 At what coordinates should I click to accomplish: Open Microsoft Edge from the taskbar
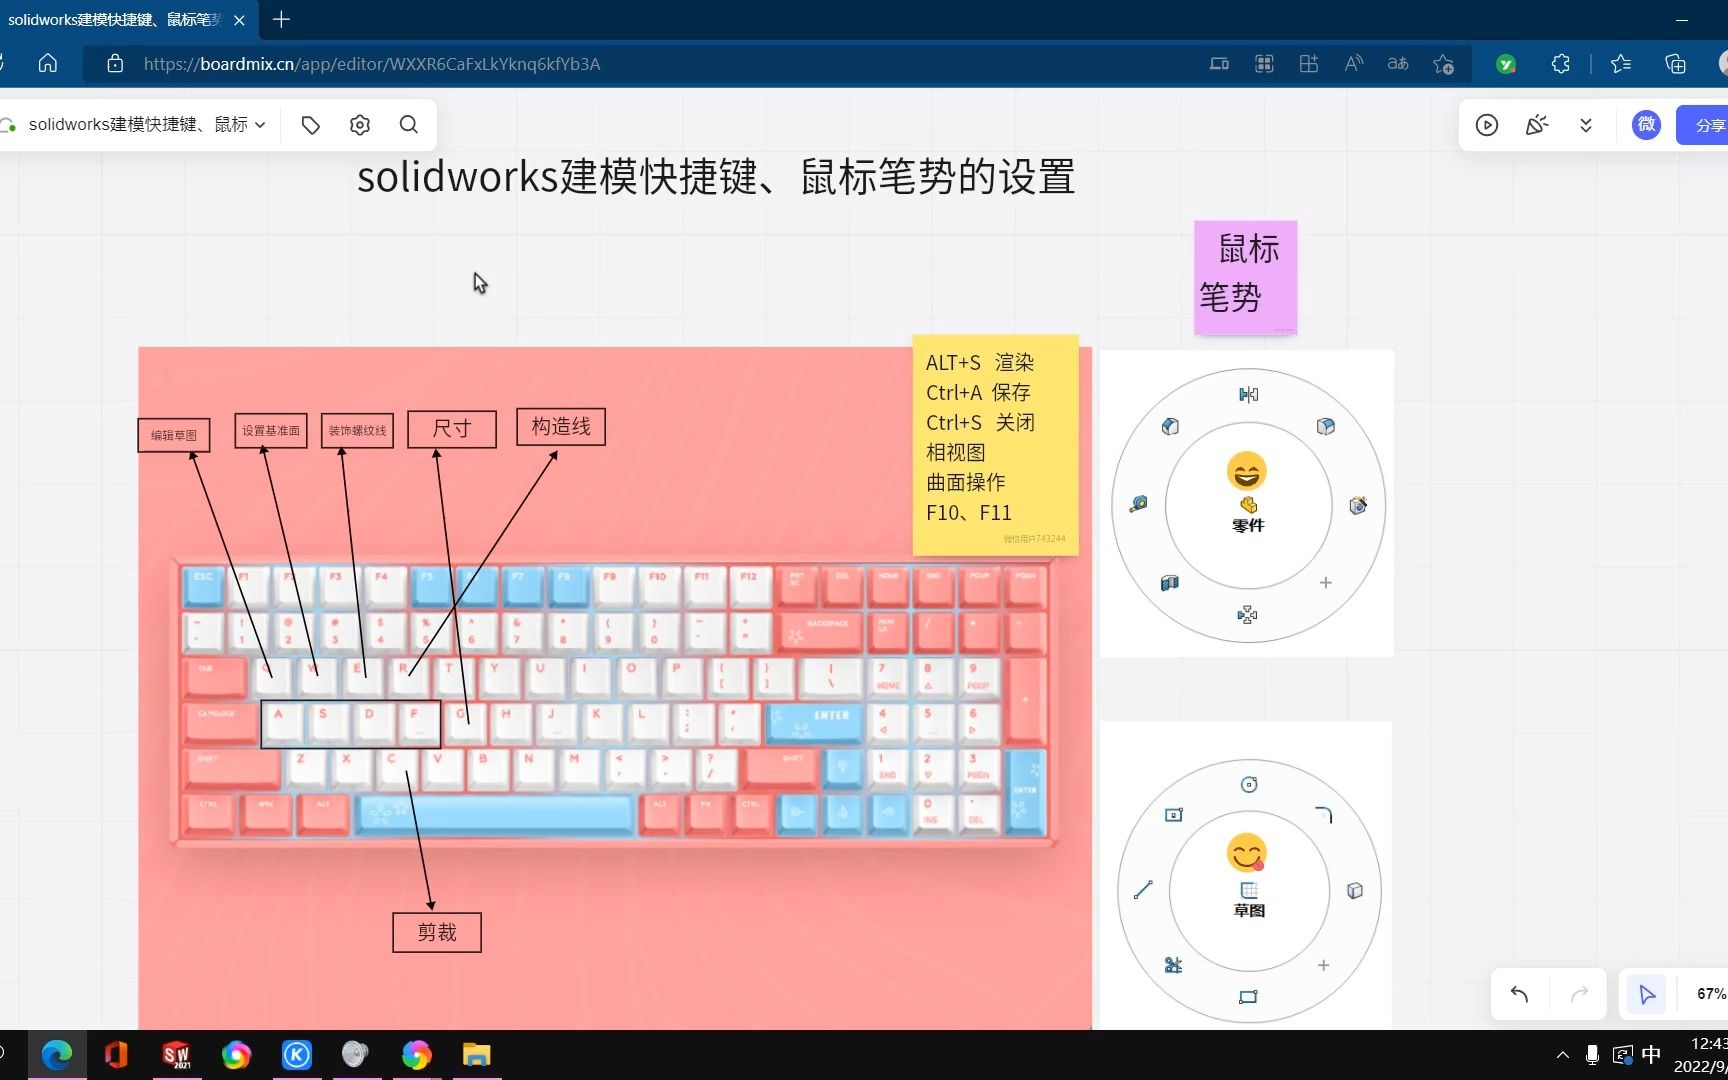click(57, 1054)
